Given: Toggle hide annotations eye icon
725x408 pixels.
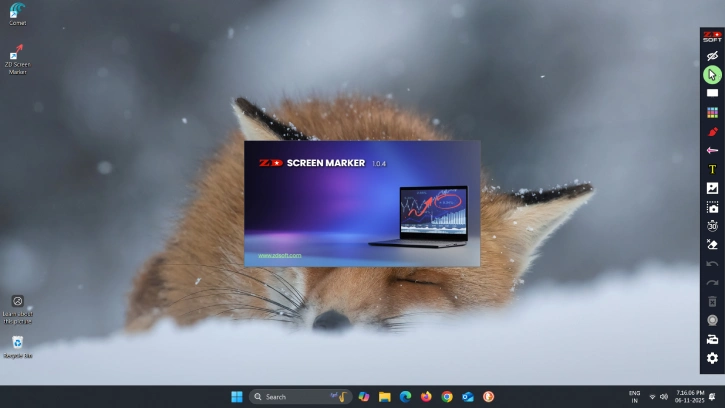Looking at the screenshot, I should (x=712, y=56).
